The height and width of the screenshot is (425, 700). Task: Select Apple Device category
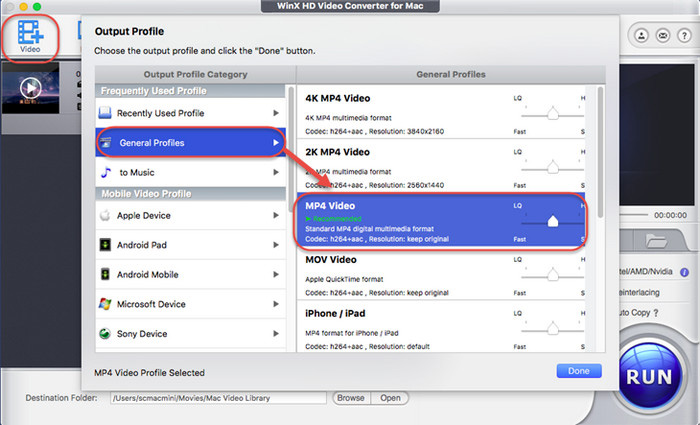pyautogui.click(x=191, y=215)
